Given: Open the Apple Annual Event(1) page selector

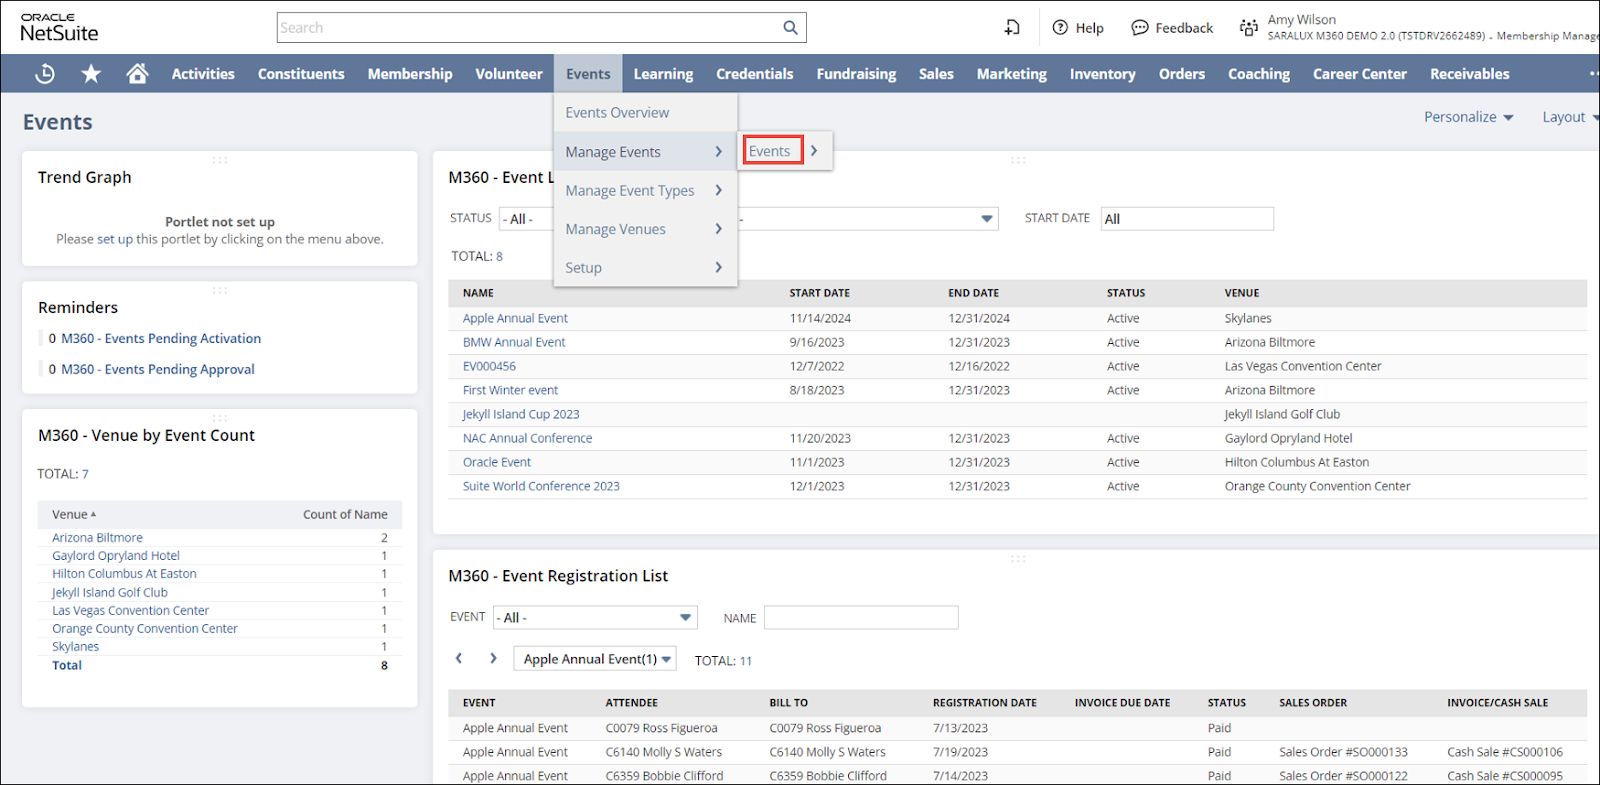Looking at the screenshot, I should click(x=595, y=659).
